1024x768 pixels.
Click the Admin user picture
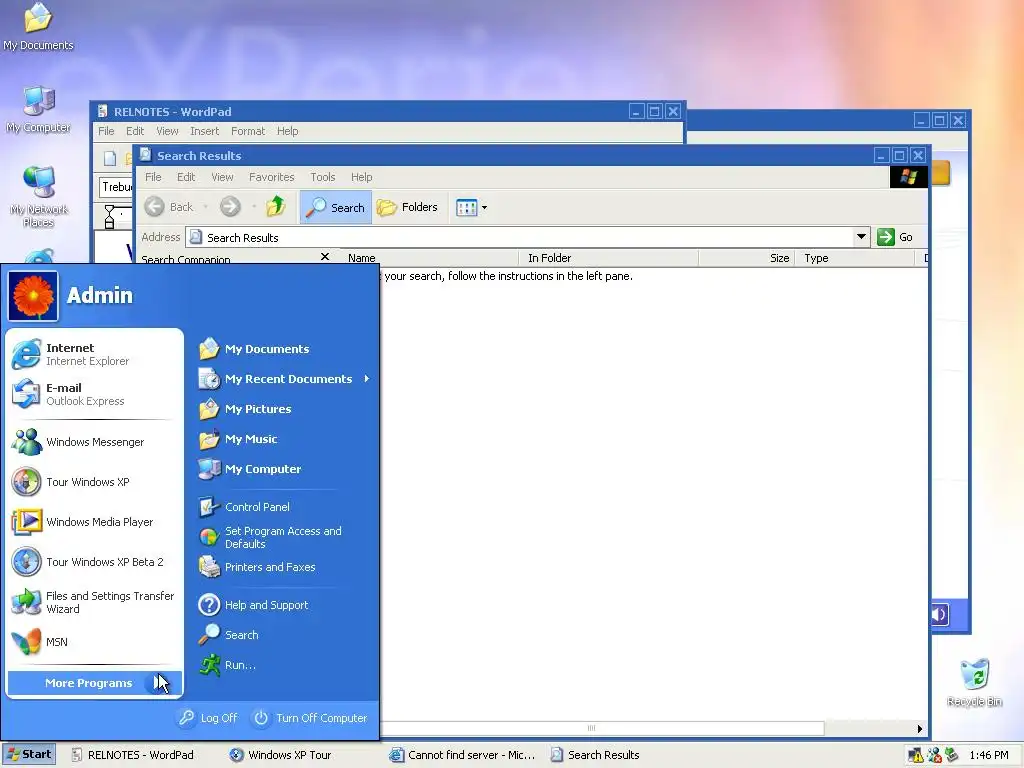[x=33, y=296]
